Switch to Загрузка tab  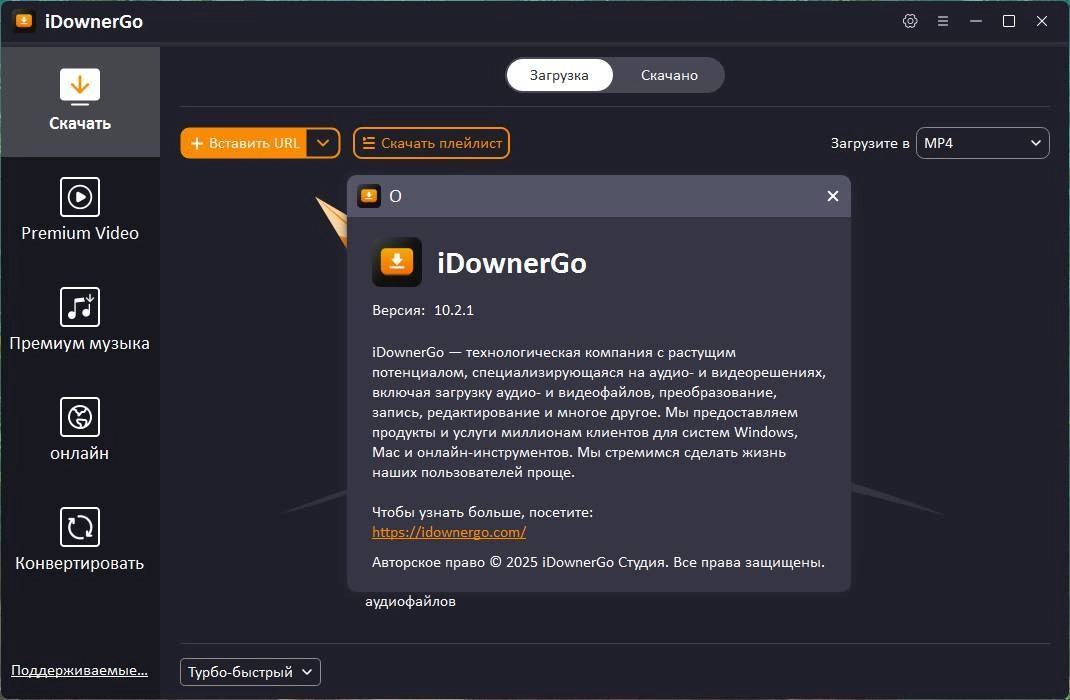[x=560, y=75]
